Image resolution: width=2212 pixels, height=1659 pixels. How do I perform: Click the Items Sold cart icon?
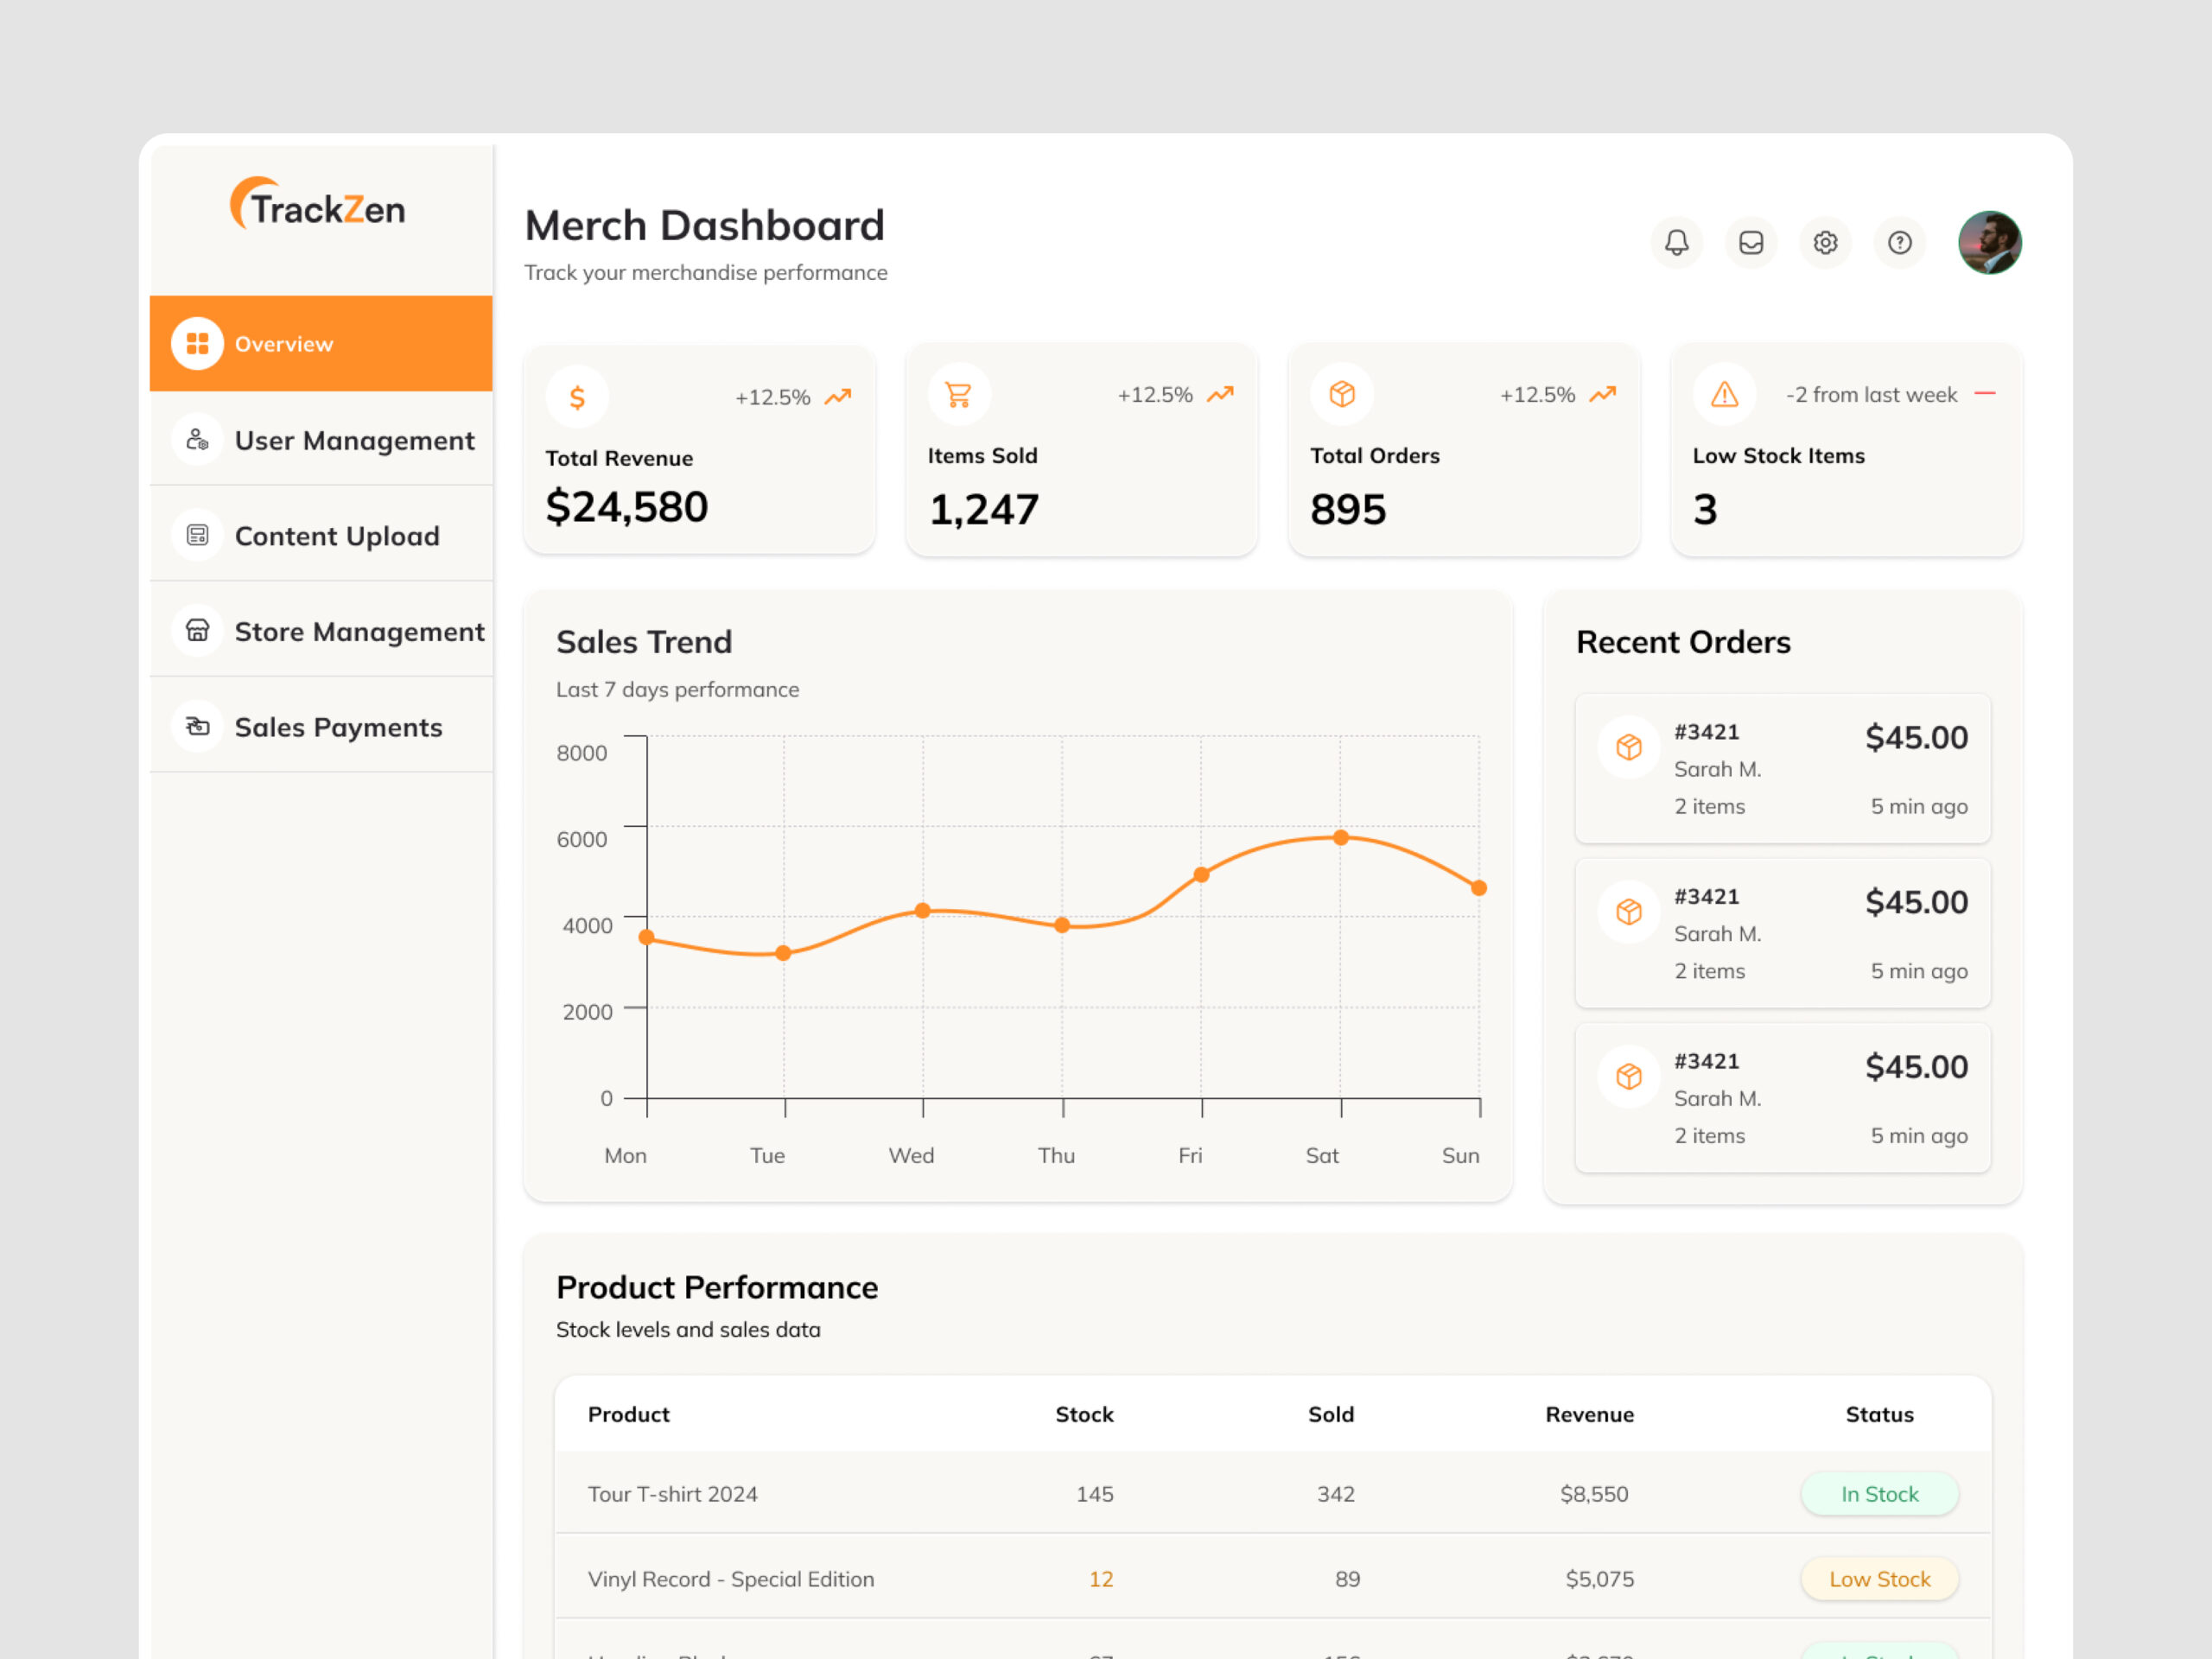(958, 395)
